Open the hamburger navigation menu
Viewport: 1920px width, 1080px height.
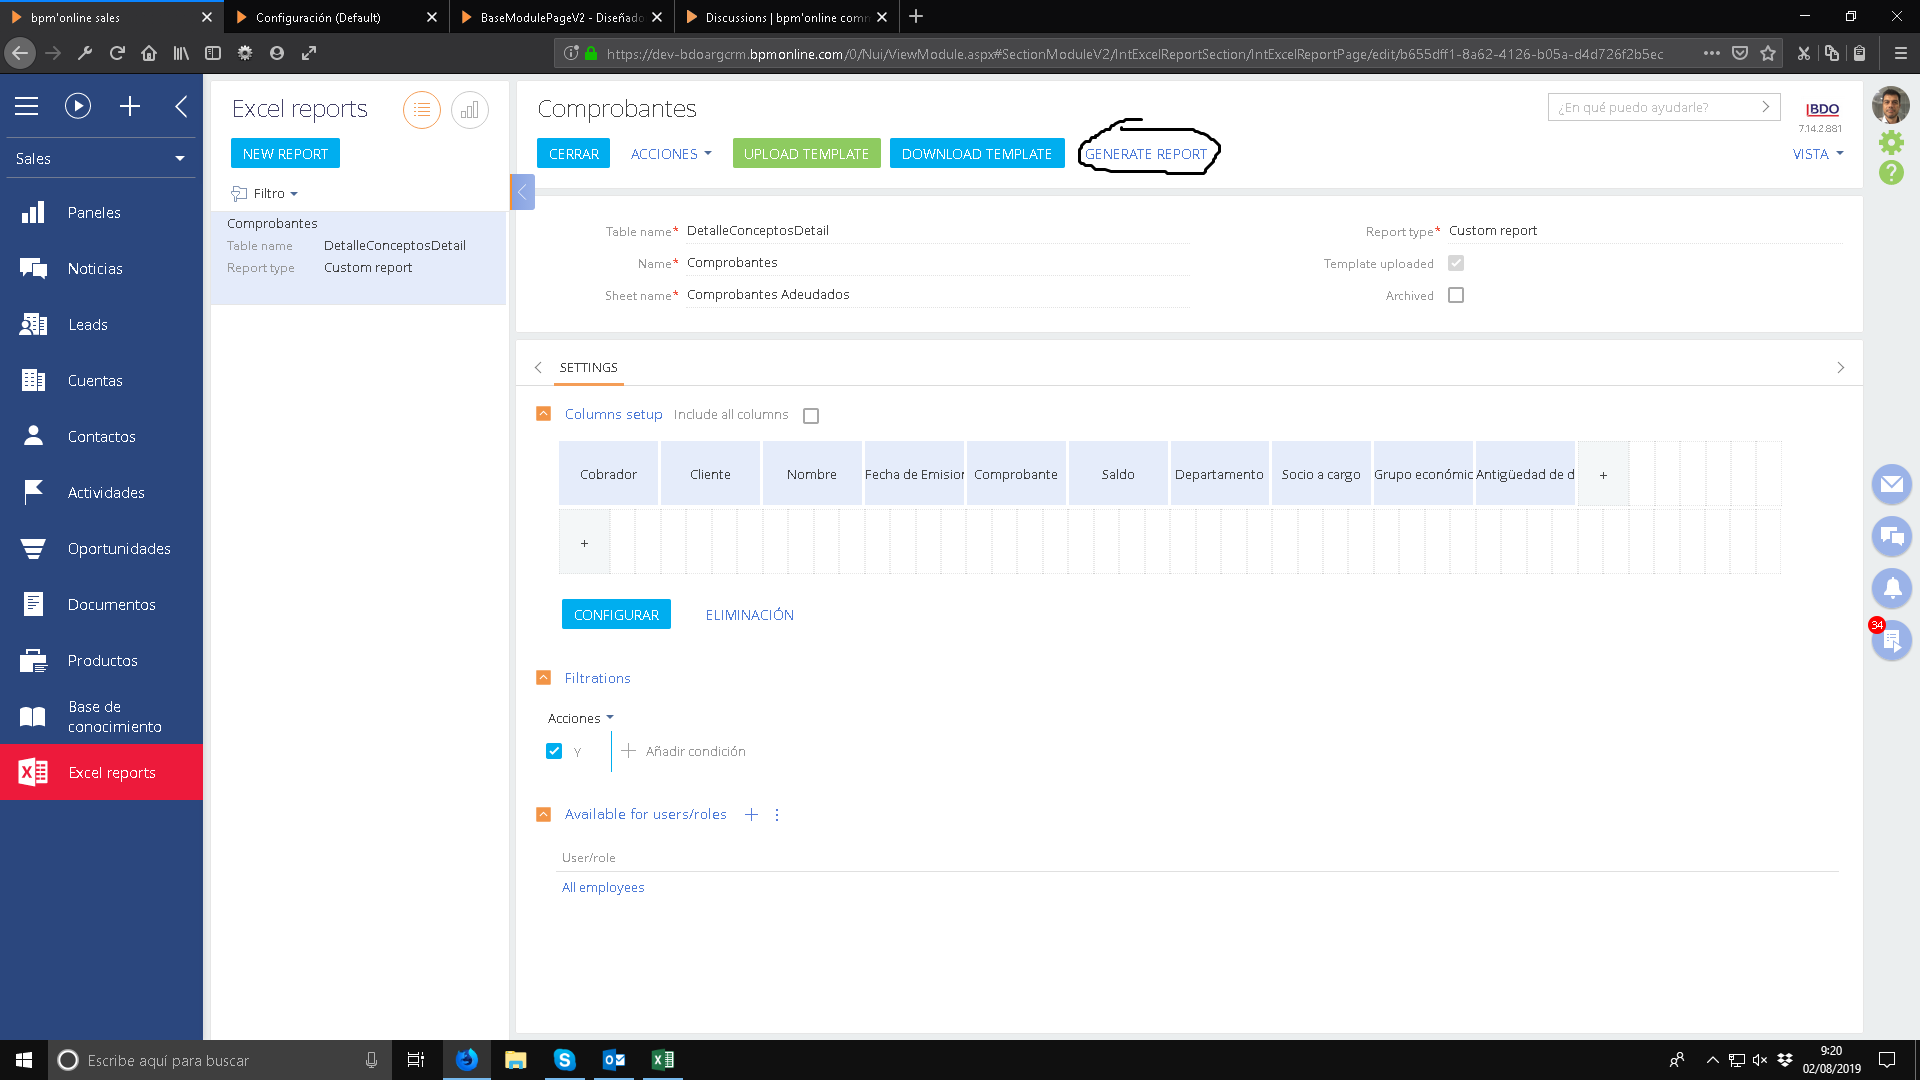tap(27, 106)
